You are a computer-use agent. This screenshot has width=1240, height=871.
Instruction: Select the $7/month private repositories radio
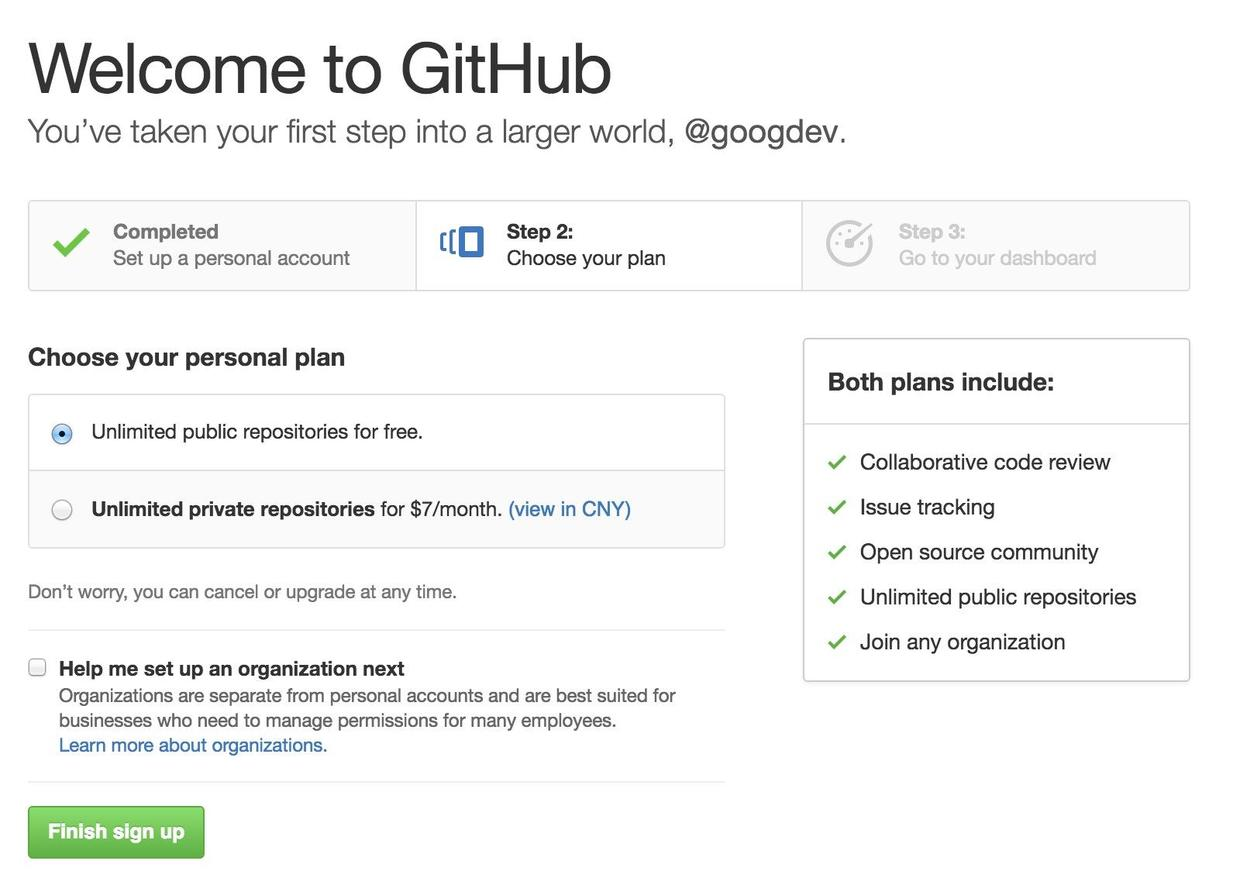coord(62,510)
